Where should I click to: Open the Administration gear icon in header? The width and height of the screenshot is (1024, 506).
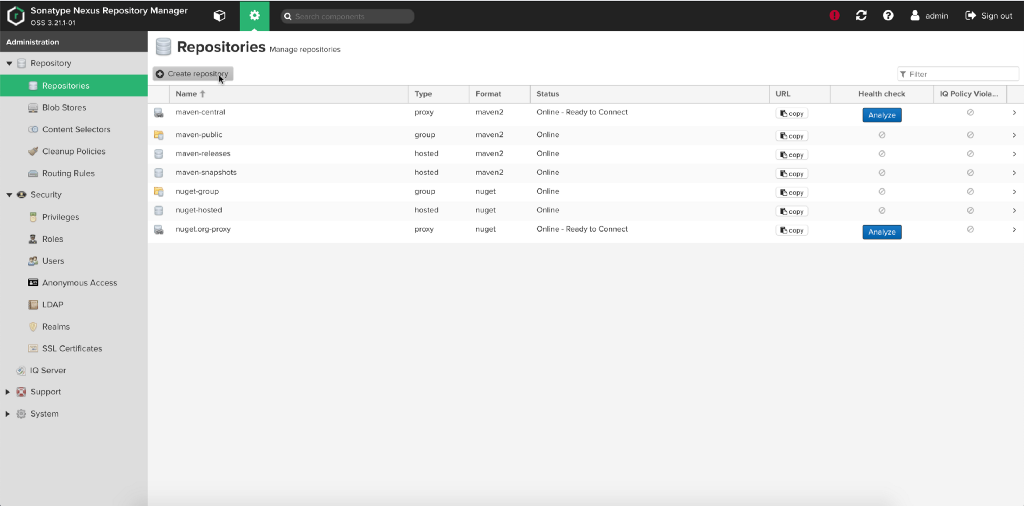[255, 16]
